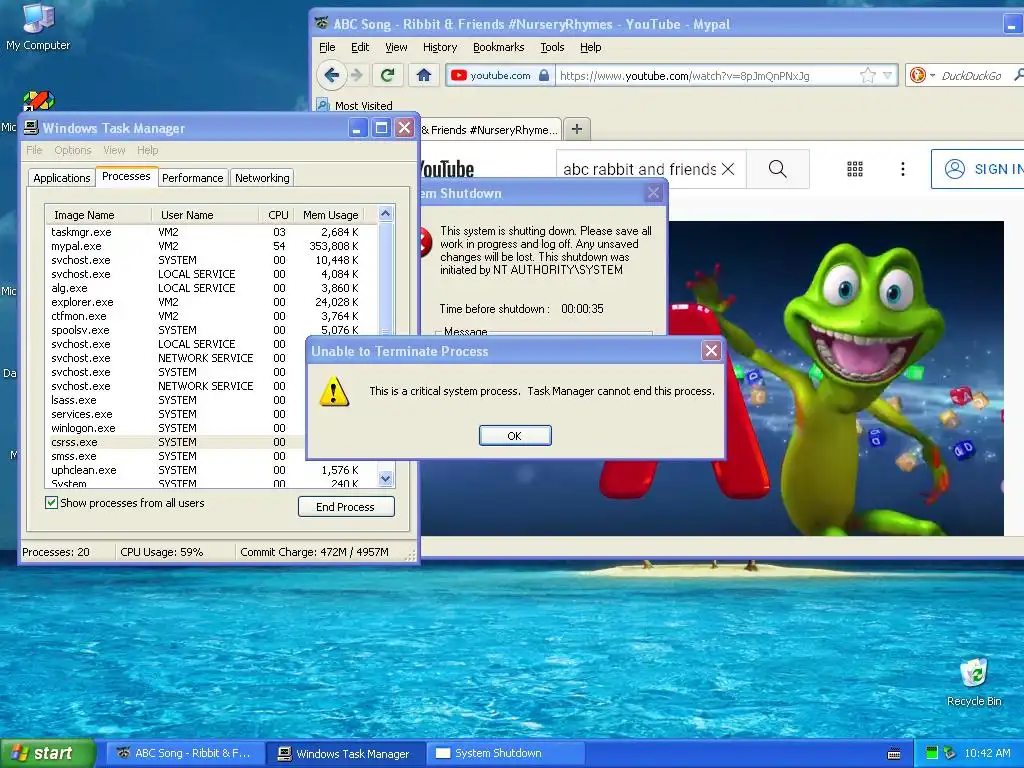Go to the browser Home page
The width and height of the screenshot is (1024, 768).
tap(424, 75)
